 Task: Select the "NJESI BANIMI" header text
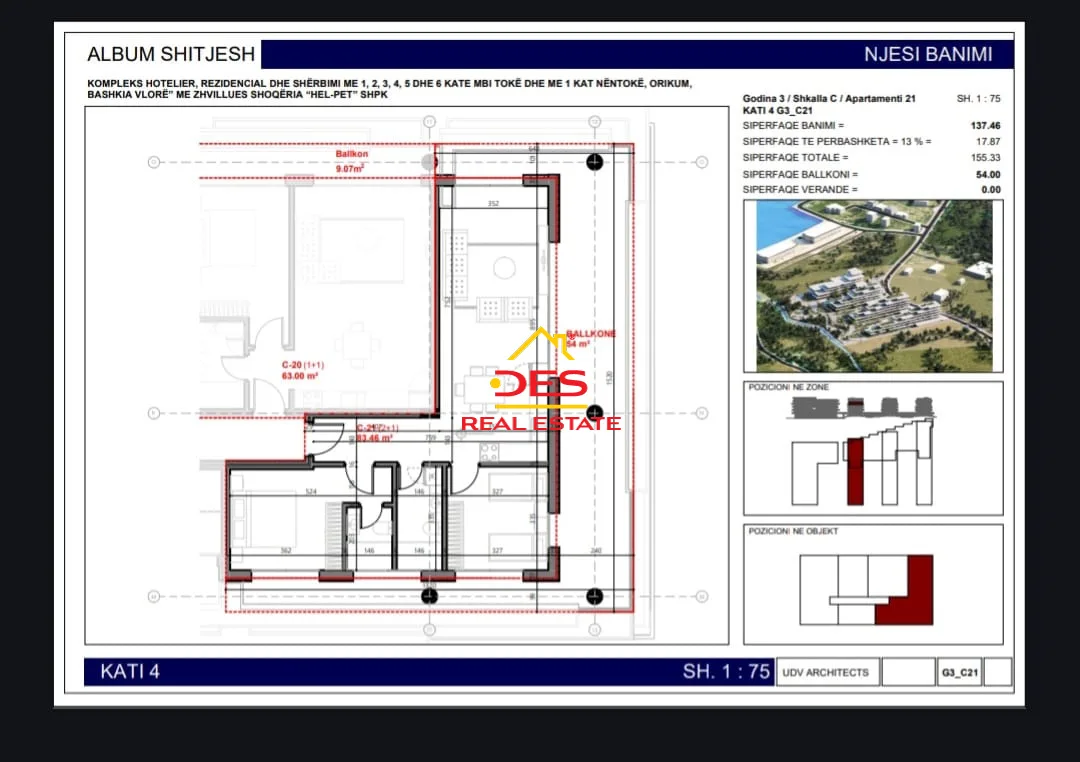pyautogui.click(x=928, y=54)
